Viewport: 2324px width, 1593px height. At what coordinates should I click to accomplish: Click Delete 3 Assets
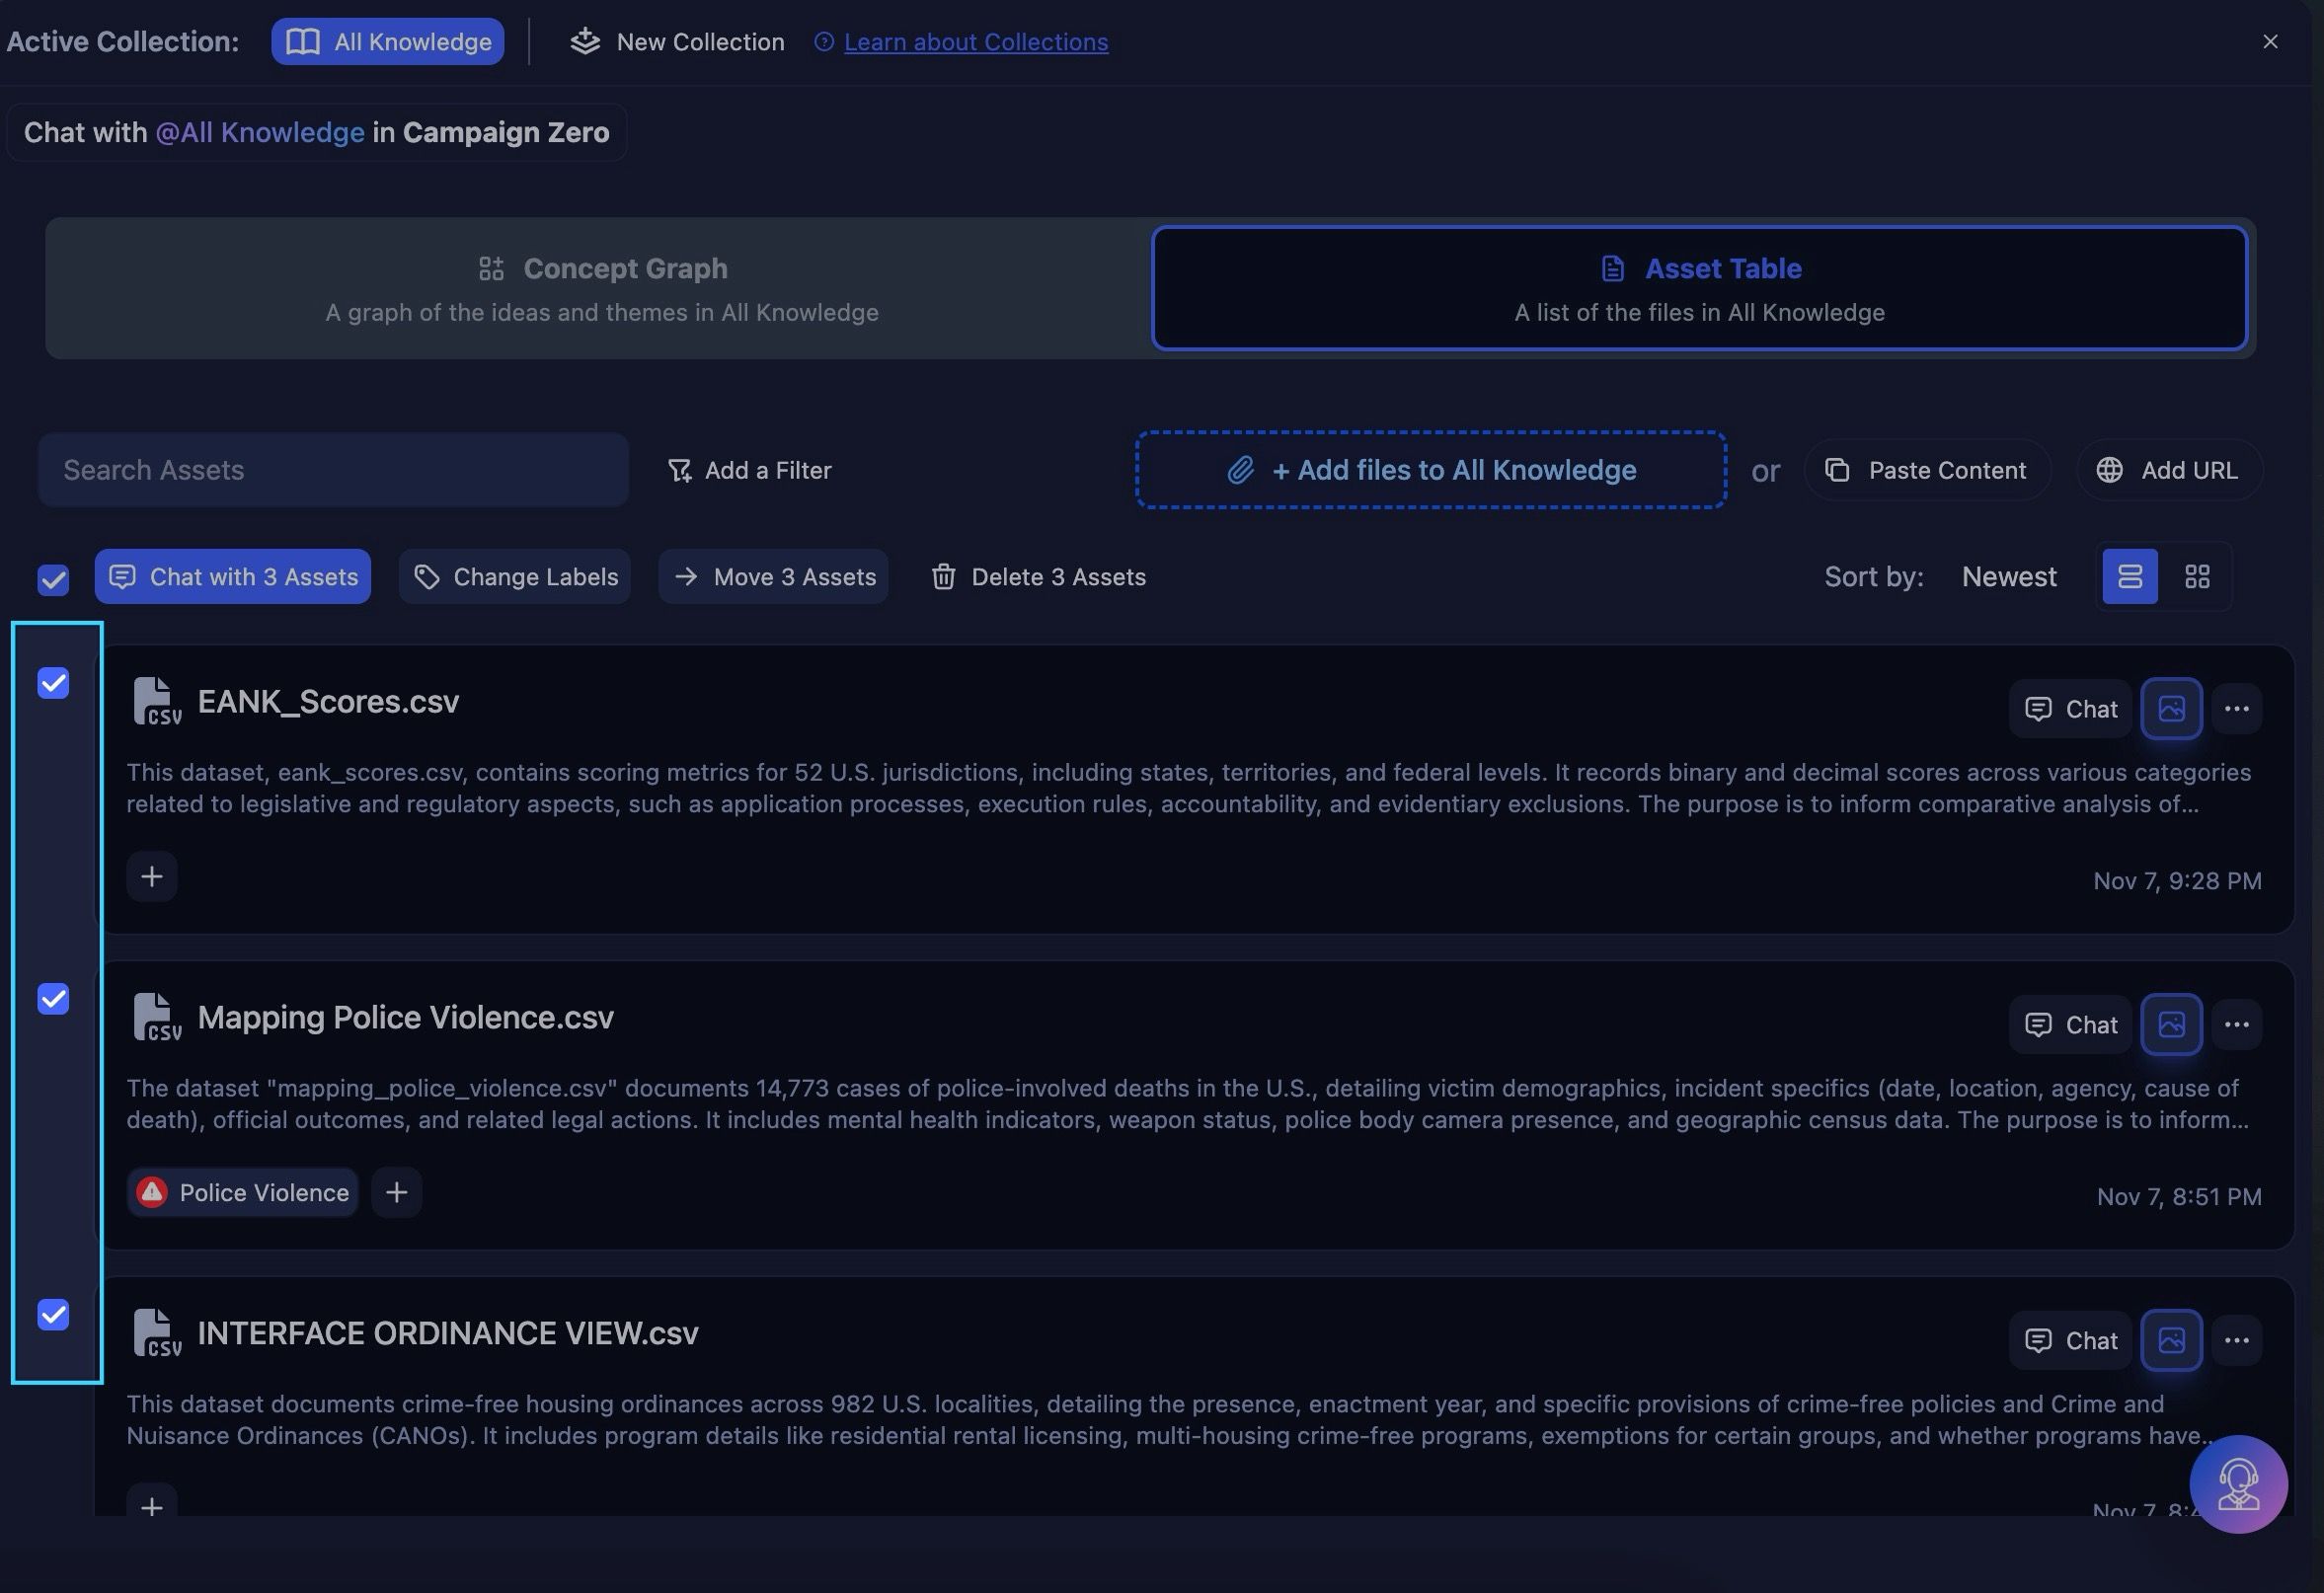pos(1038,576)
